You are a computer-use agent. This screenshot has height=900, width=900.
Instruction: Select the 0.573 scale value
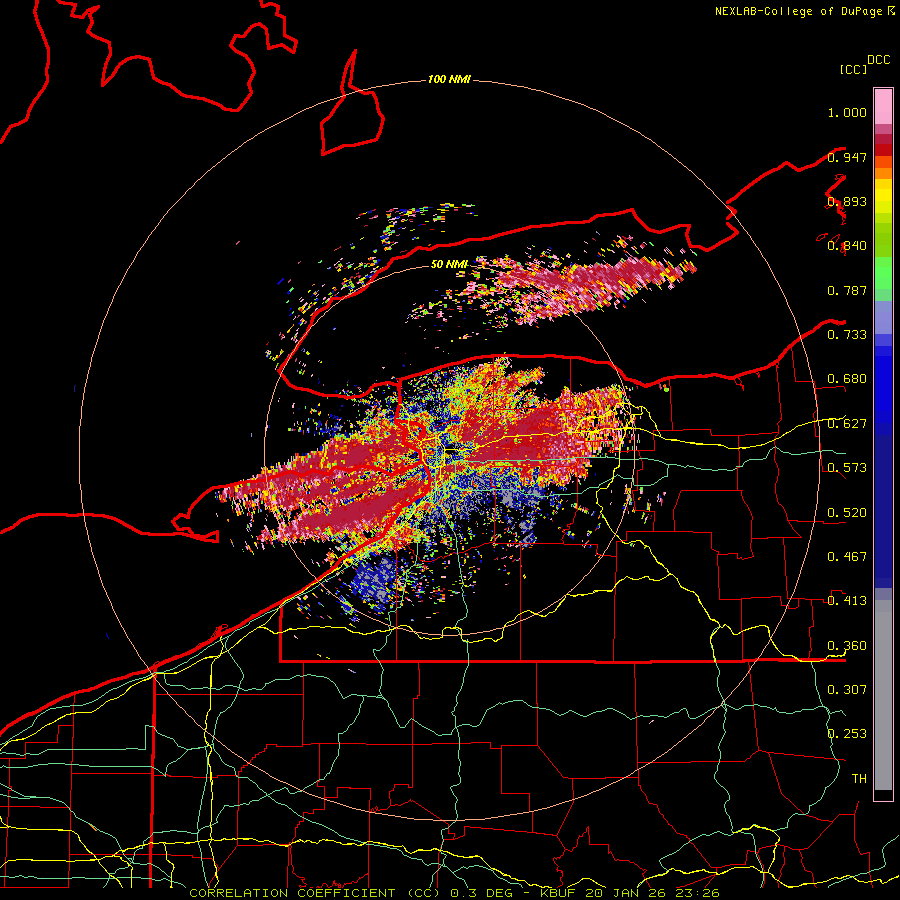pos(847,468)
